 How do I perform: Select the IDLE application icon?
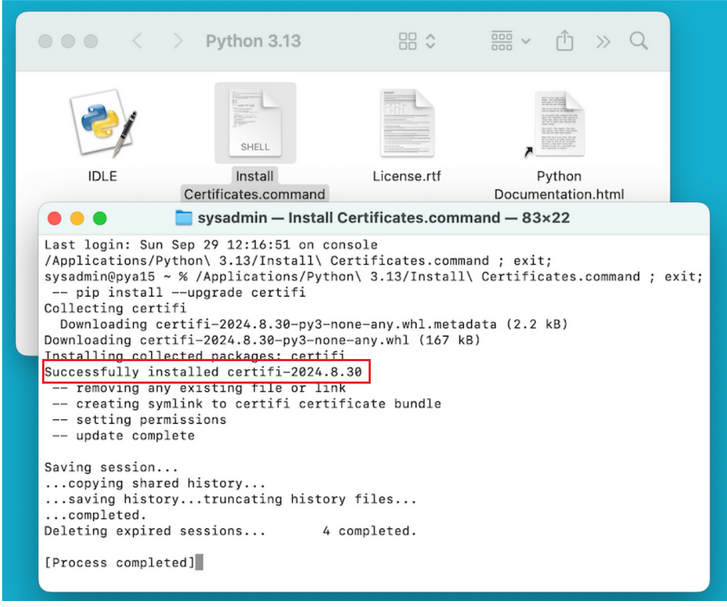pyautogui.click(x=102, y=123)
